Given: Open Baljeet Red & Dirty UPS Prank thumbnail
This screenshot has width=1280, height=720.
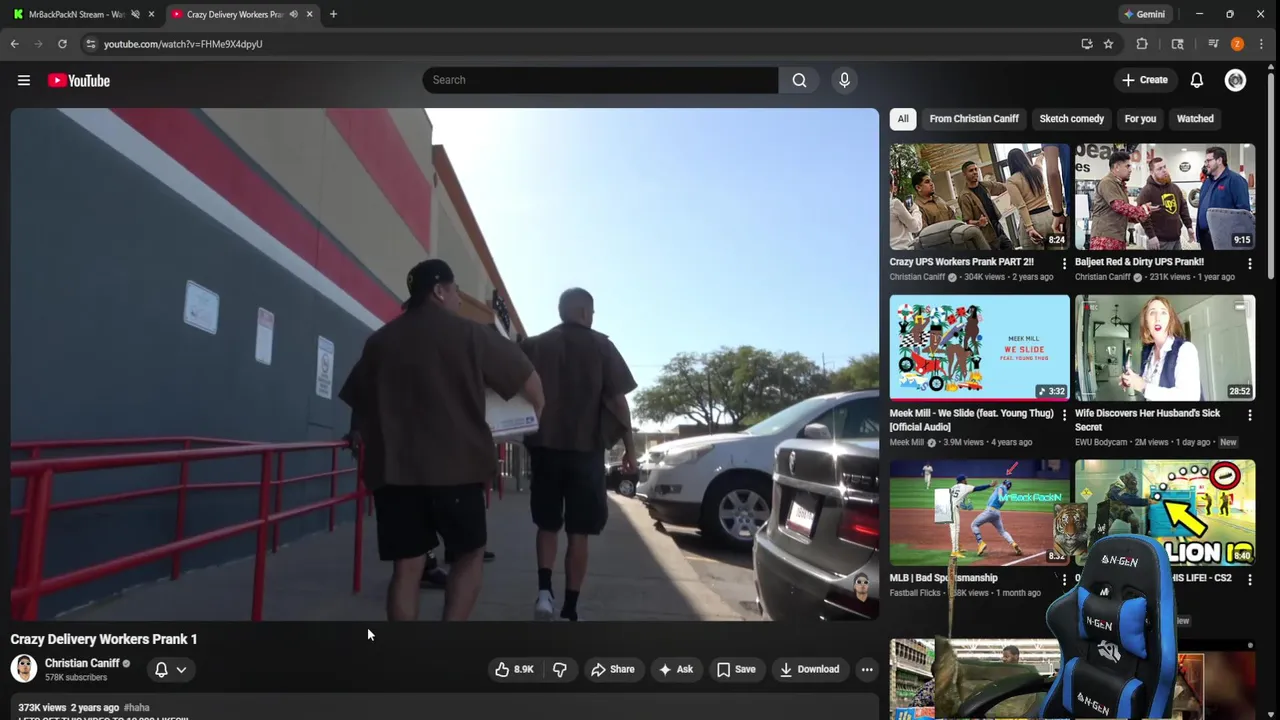Looking at the screenshot, I should tap(1165, 196).
